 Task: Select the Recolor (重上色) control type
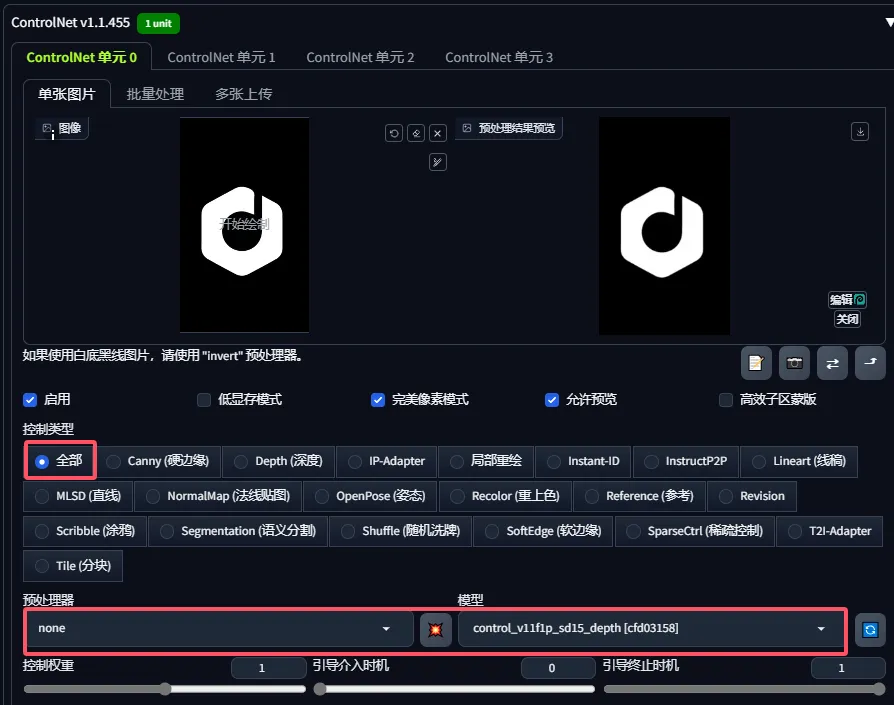pos(505,496)
